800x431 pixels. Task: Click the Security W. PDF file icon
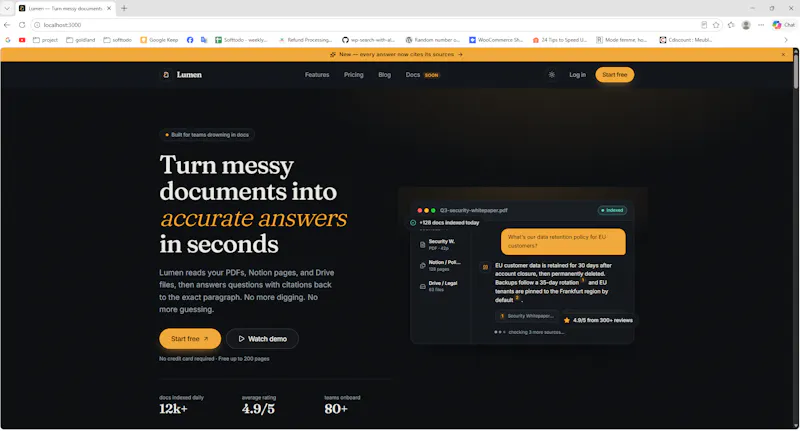tap(422, 244)
